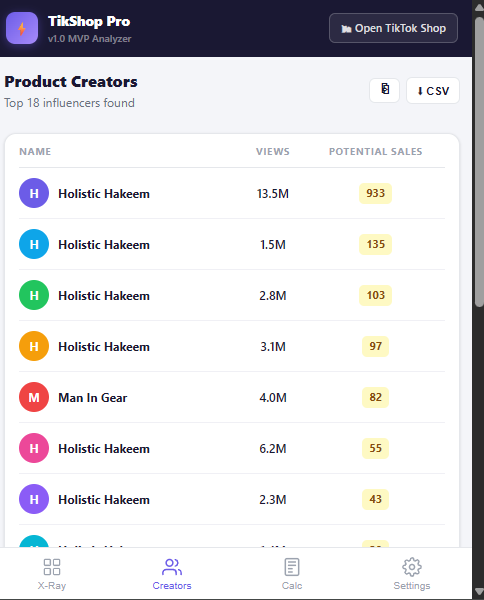Image resolution: width=484 pixels, height=600 pixels.
Task: Click the orange H avatar with 3.1M views
Action: click(34, 346)
